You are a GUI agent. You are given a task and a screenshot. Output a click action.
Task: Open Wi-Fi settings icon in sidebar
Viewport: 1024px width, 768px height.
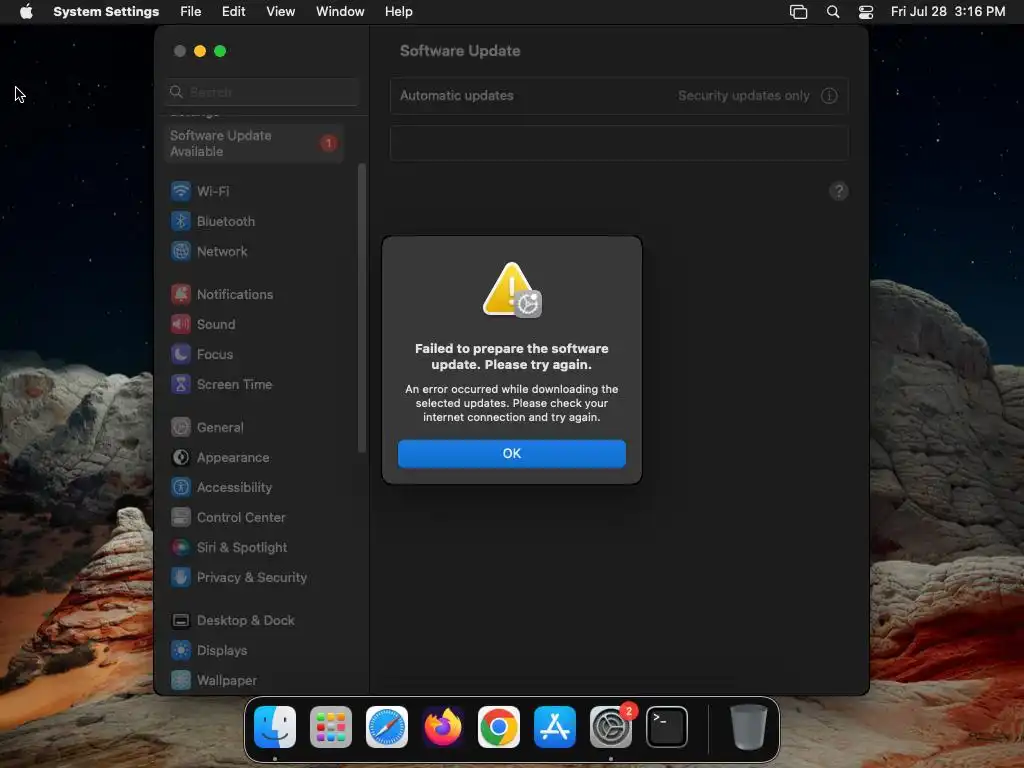[181, 191]
